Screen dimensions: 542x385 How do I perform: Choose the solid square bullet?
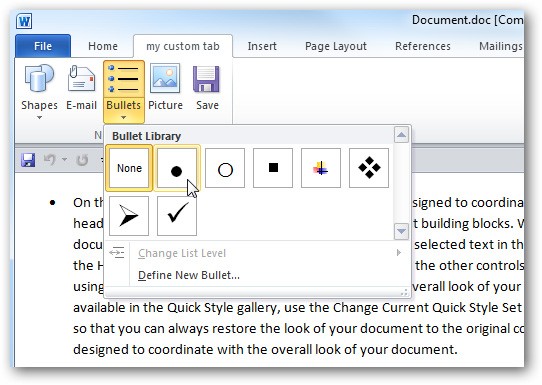tap(273, 168)
